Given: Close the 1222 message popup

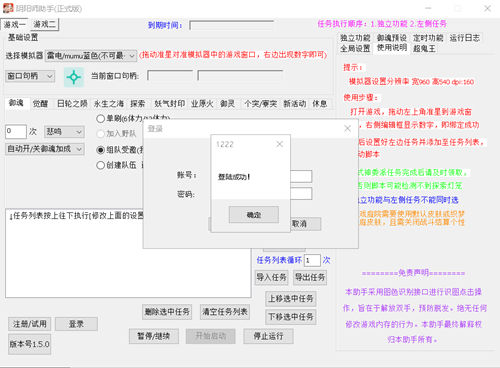Looking at the screenshot, I should tap(280, 144).
